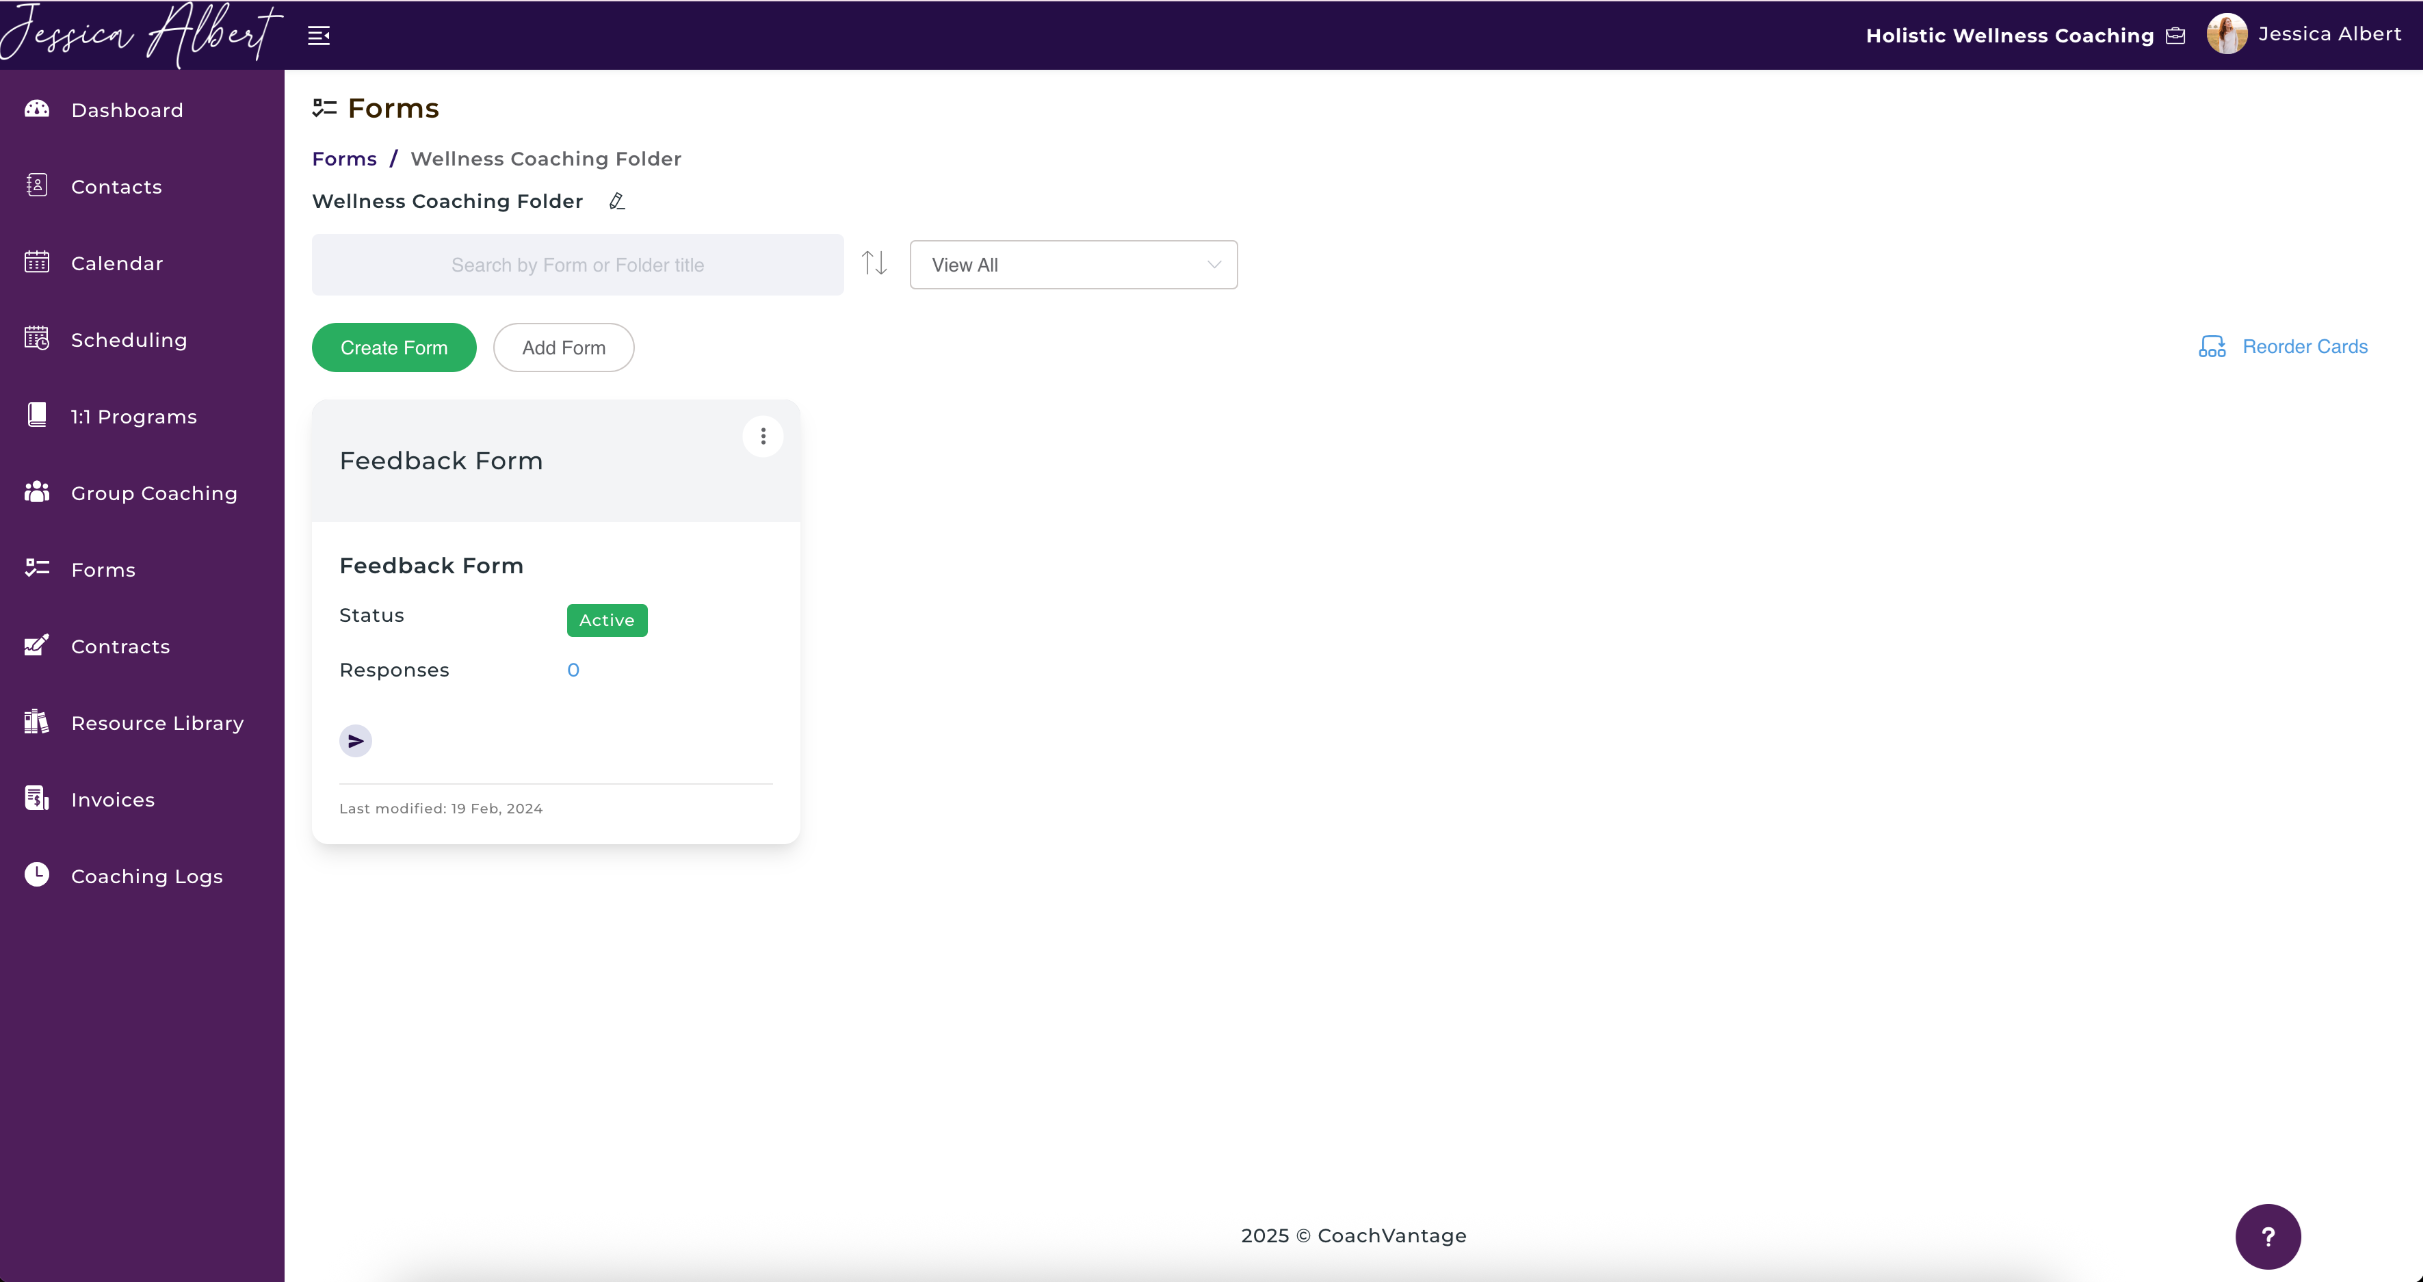Click the Reorder Cards link
Image resolution: width=2423 pixels, height=1282 pixels.
click(x=2305, y=347)
